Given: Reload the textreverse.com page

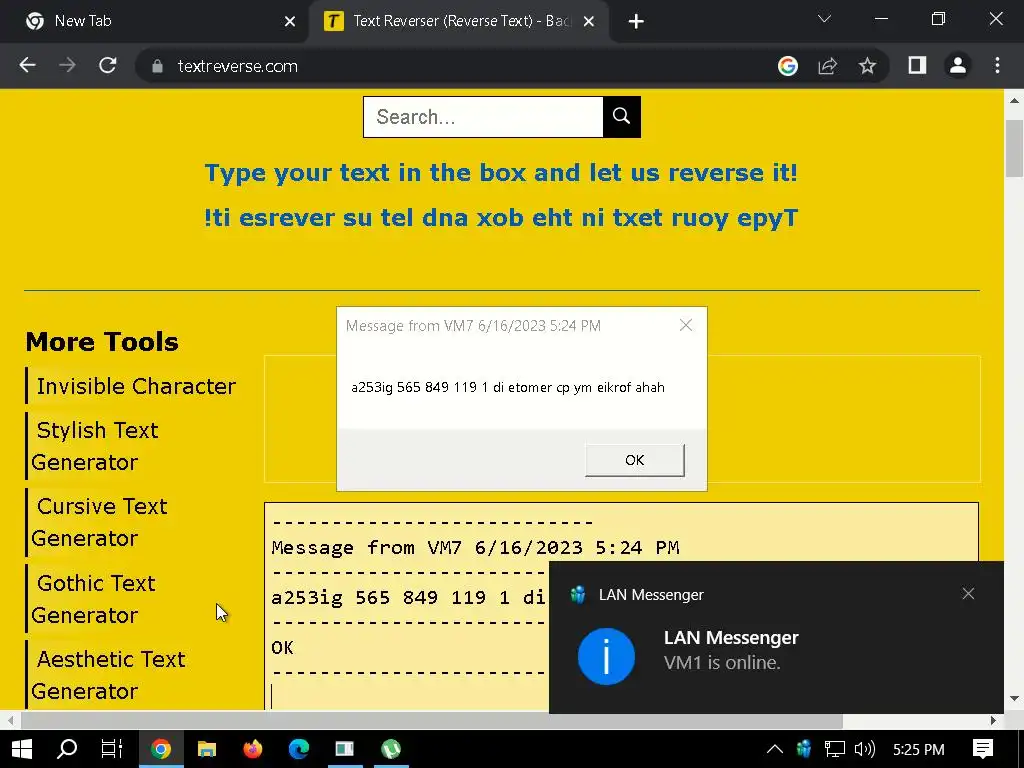Looking at the screenshot, I should 108,65.
